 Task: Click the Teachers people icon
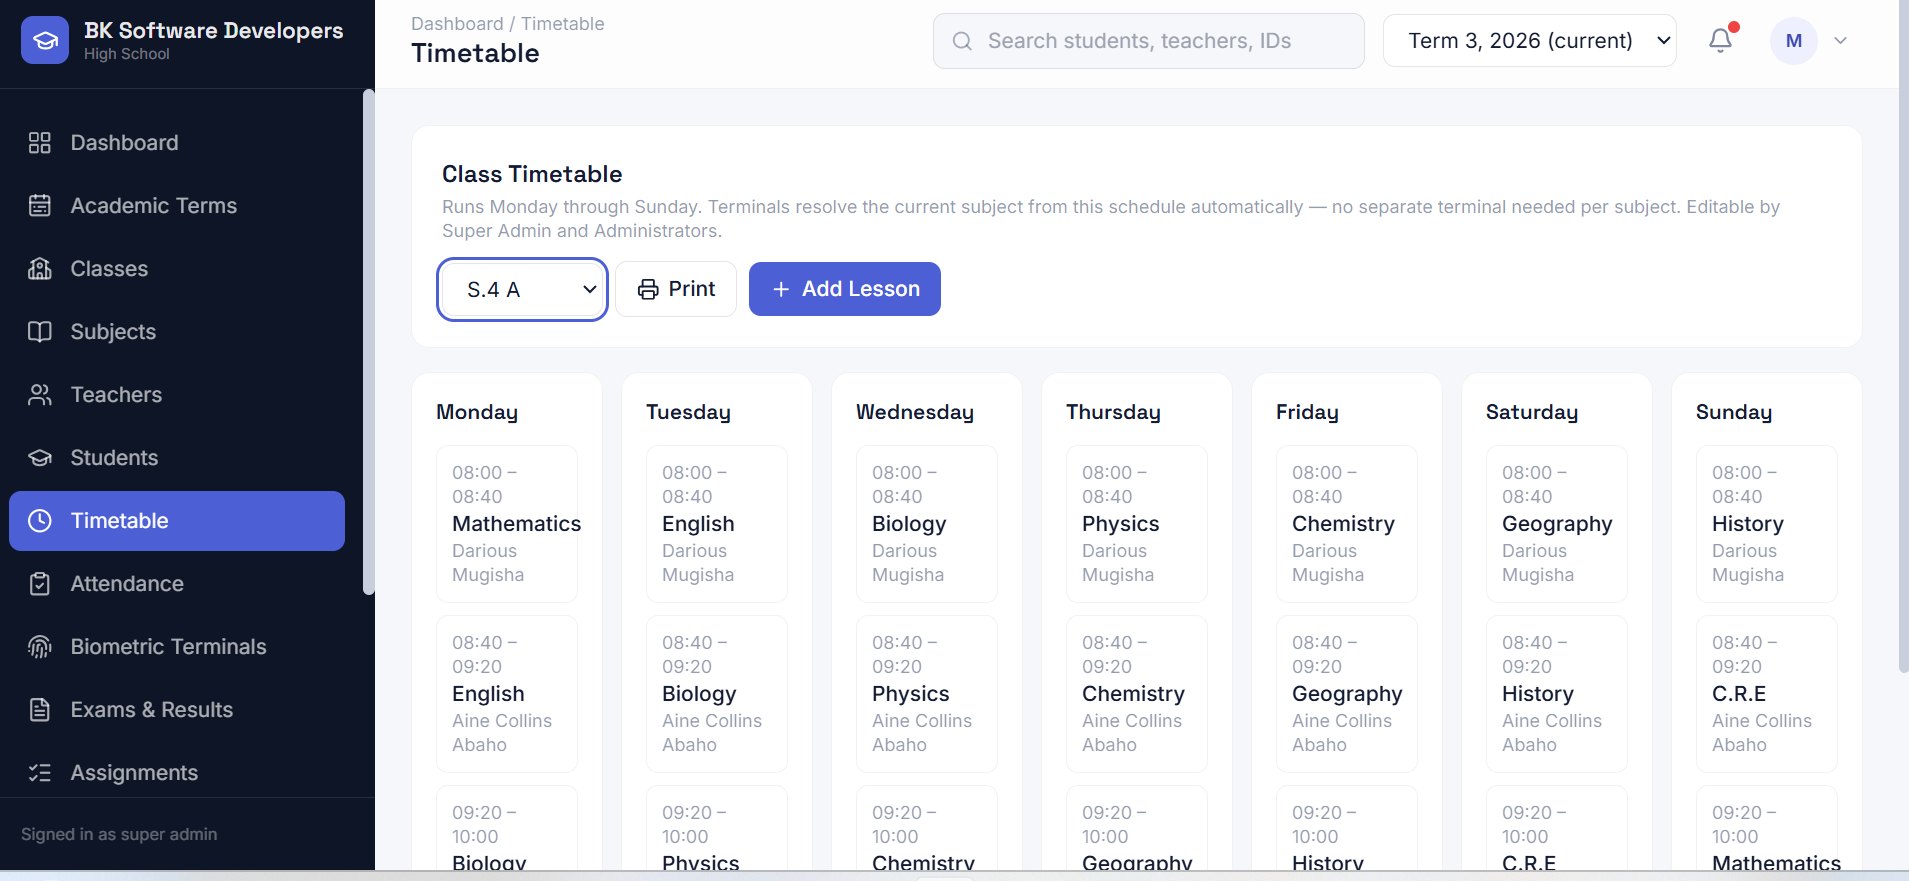40,395
